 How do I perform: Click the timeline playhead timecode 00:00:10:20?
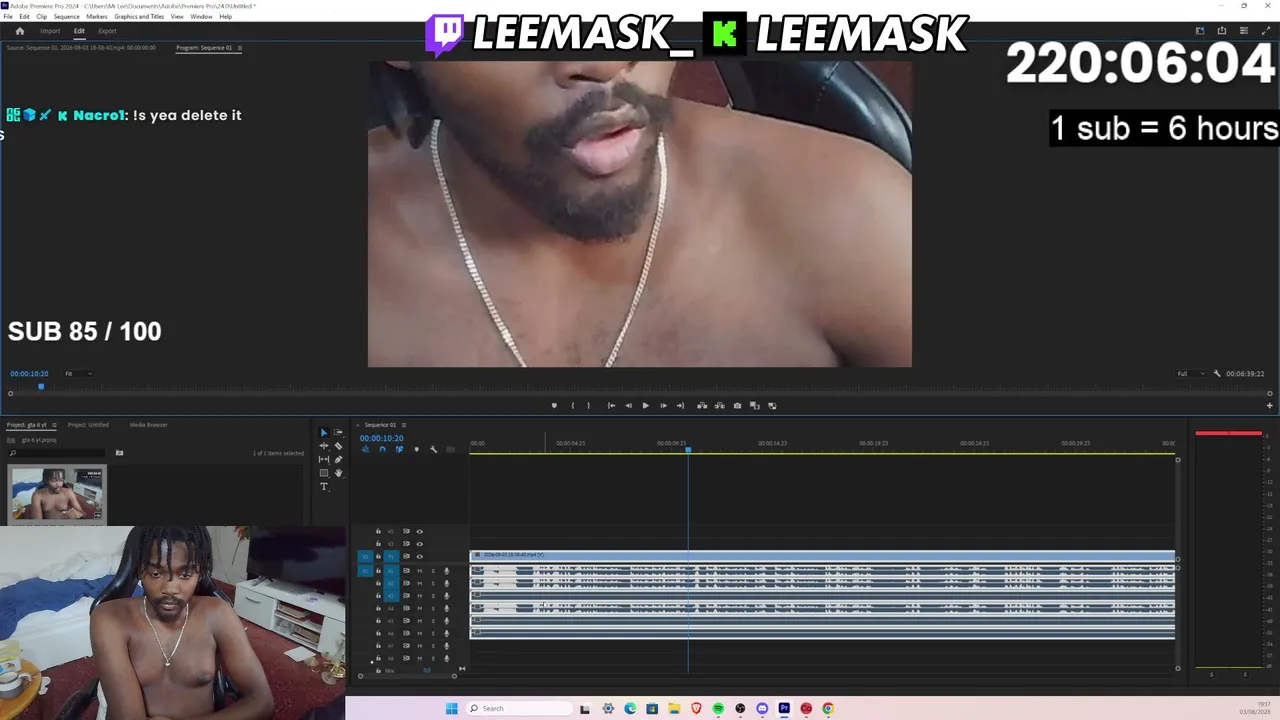point(381,438)
